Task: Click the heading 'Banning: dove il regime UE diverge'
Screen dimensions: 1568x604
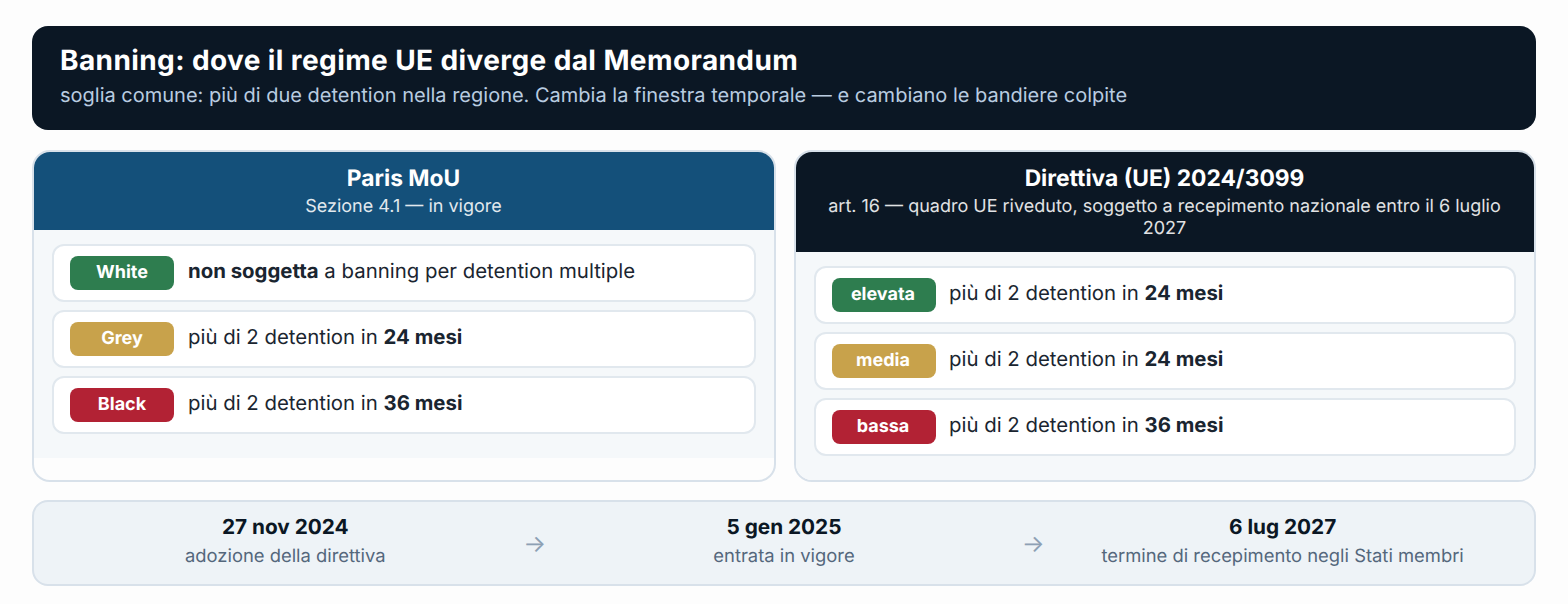Action: click(429, 60)
